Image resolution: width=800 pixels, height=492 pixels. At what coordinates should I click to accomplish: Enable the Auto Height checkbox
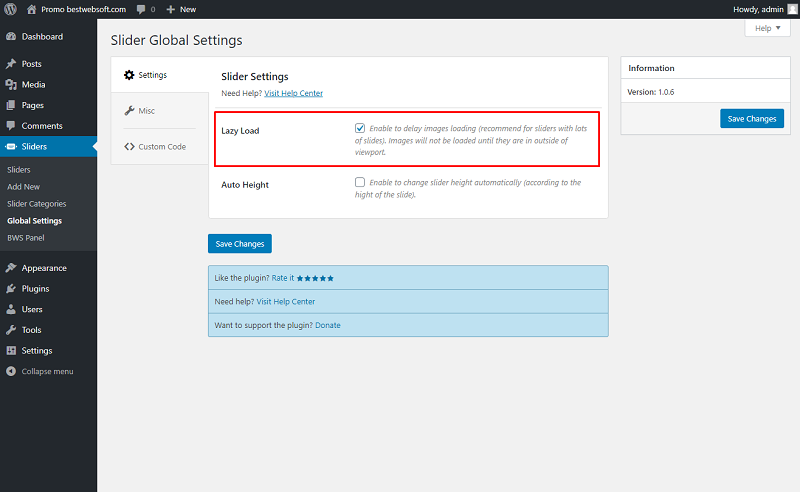point(360,182)
